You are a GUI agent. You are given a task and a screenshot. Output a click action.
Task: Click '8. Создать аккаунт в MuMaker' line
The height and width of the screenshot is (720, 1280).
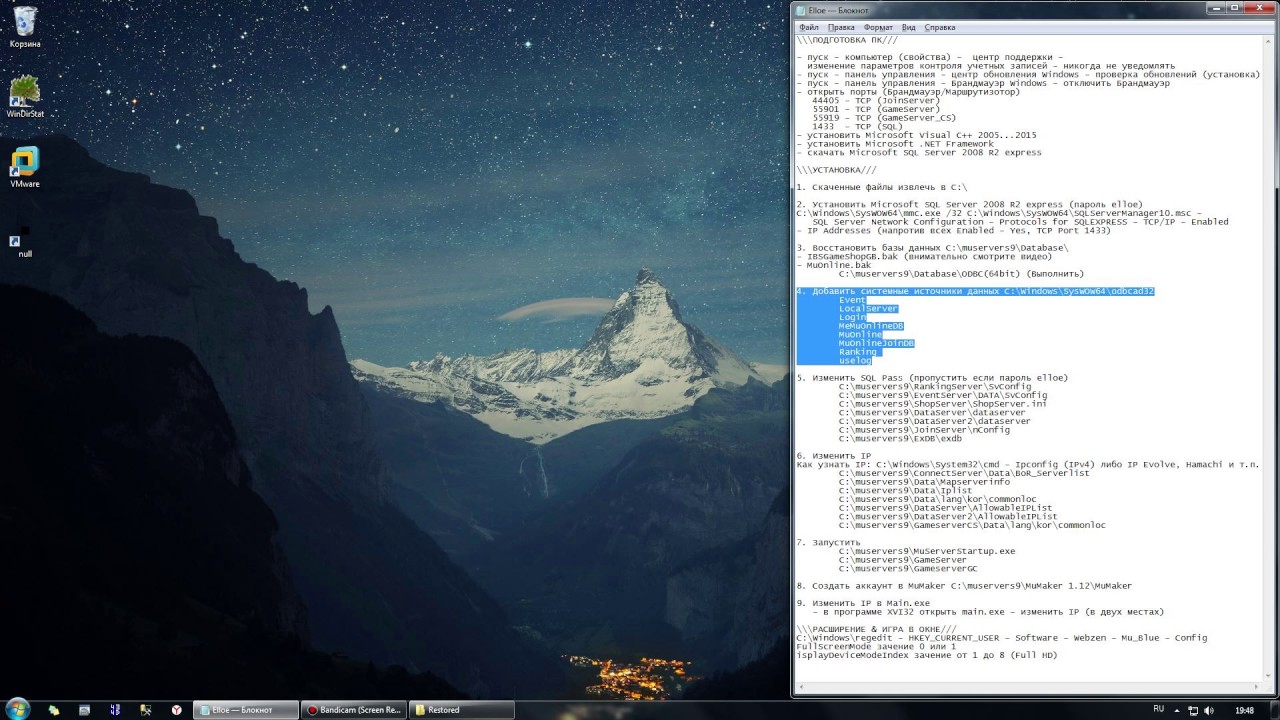point(964,586)
